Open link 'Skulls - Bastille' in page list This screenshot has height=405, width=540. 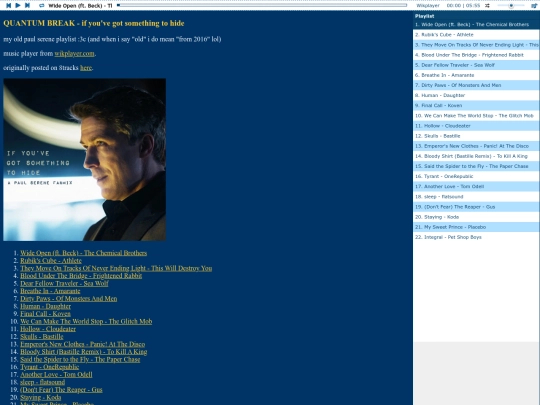pos(42,336)
